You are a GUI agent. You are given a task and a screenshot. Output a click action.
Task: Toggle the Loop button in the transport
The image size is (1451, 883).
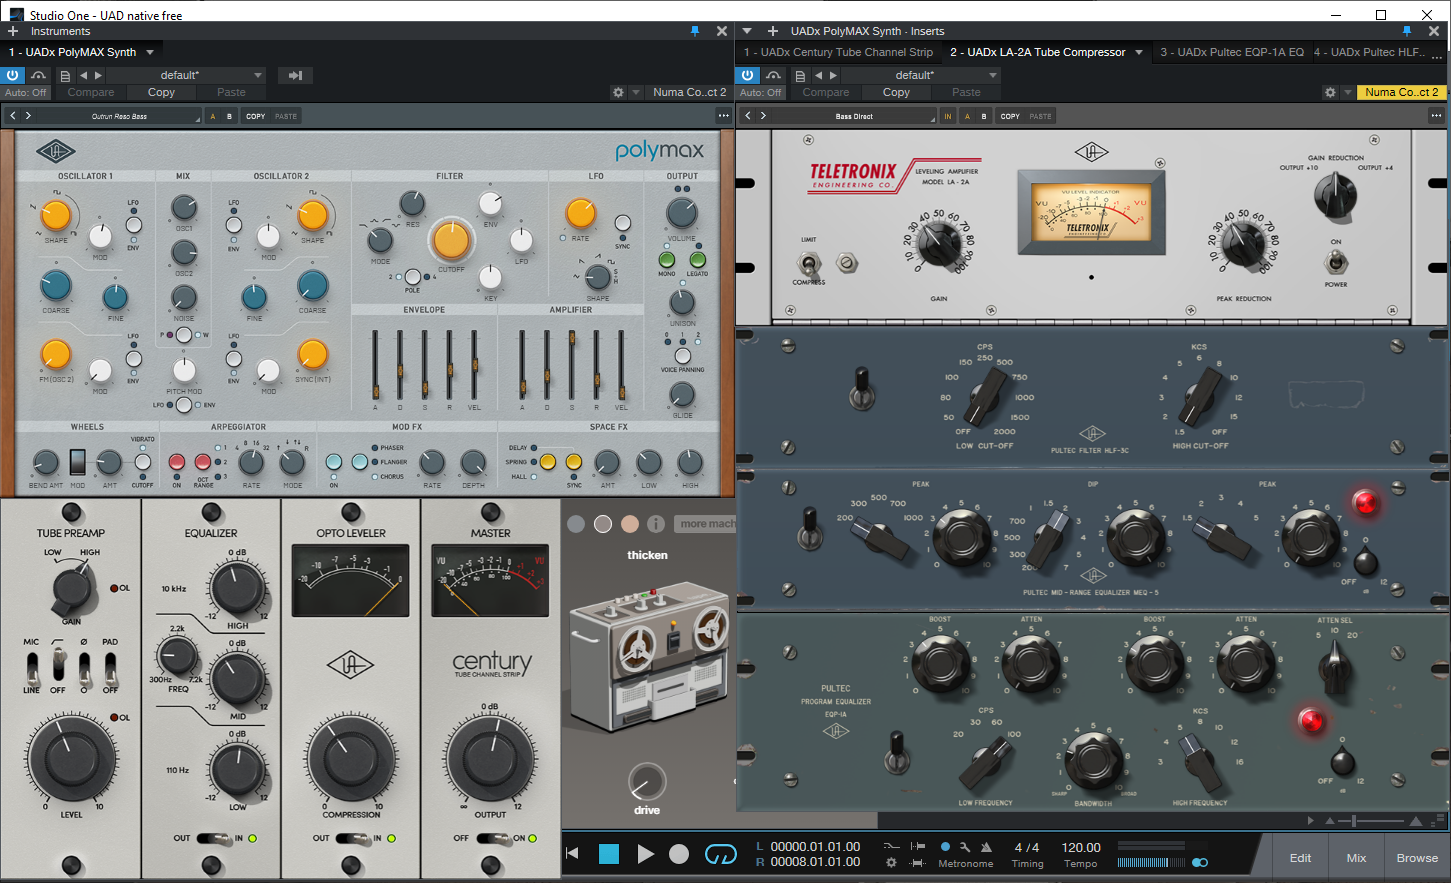[720, 854]
